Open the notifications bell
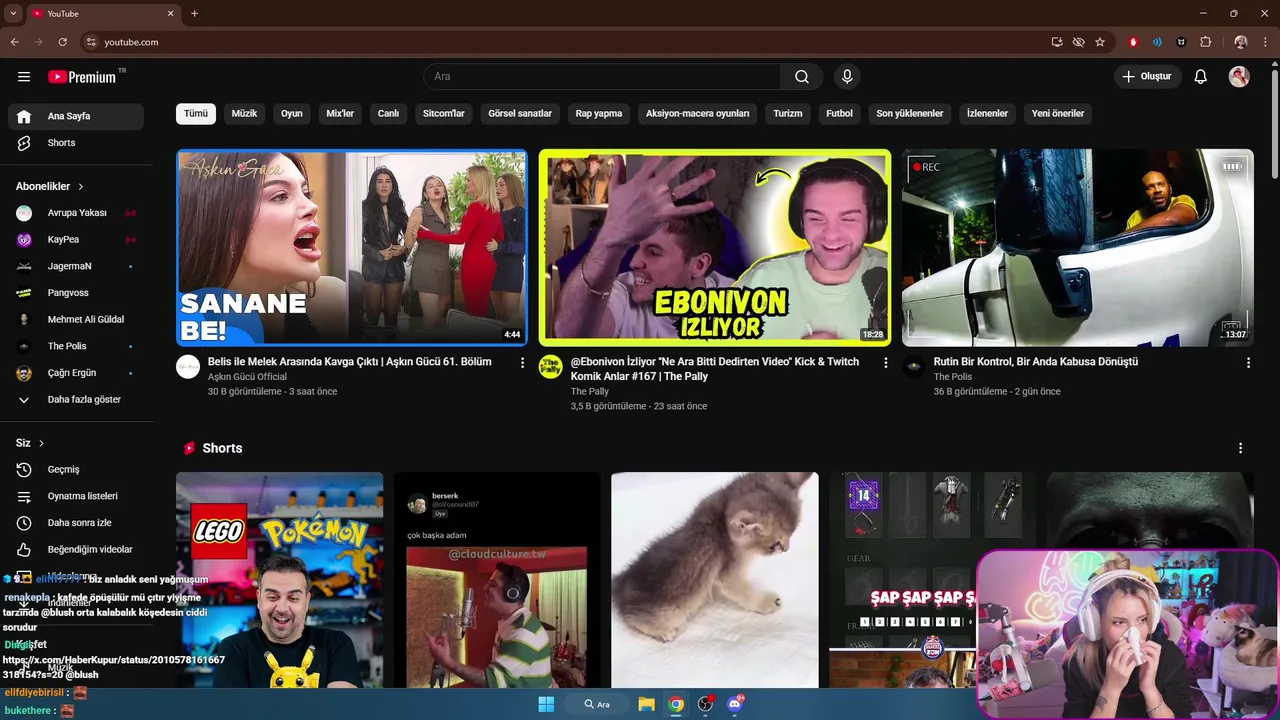The width and height of the screenshot is (1280, 720). 1201,77
